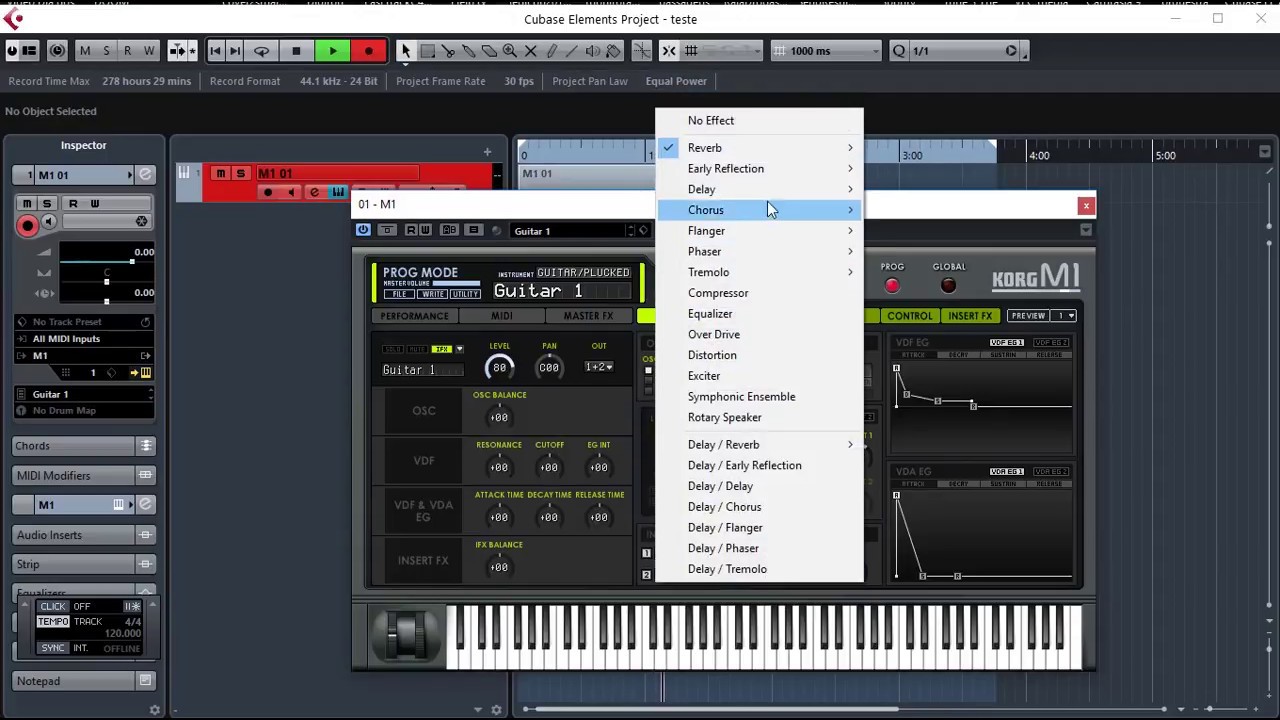This screenshot has width=1280, height=720.
Task: Start playback with the green Play button
Action: pos(332,51)
